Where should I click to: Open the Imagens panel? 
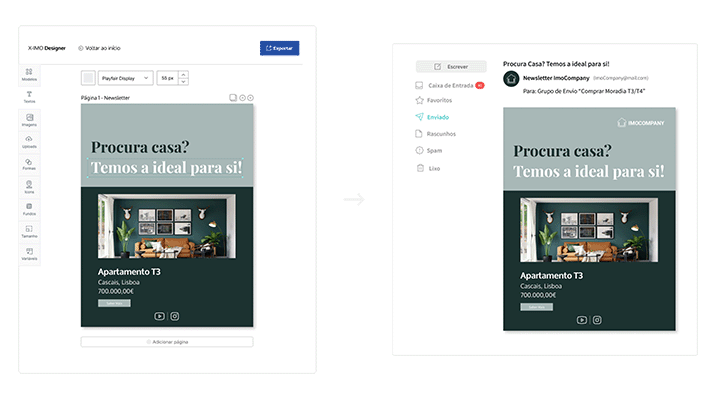click(x=29, y=120)
